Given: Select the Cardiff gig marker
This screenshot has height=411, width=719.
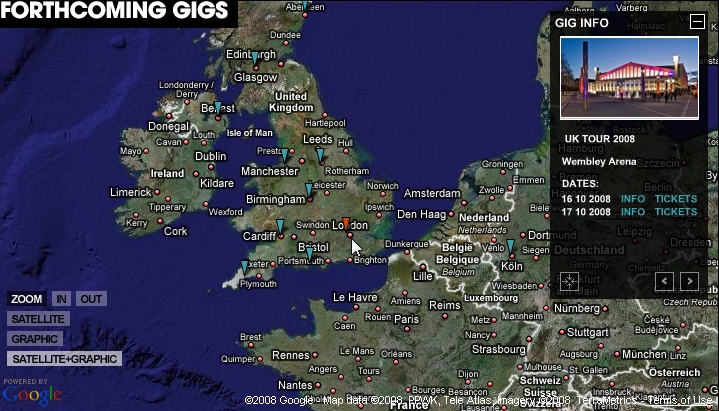Looking at the screenshot, I should [280, 226].
